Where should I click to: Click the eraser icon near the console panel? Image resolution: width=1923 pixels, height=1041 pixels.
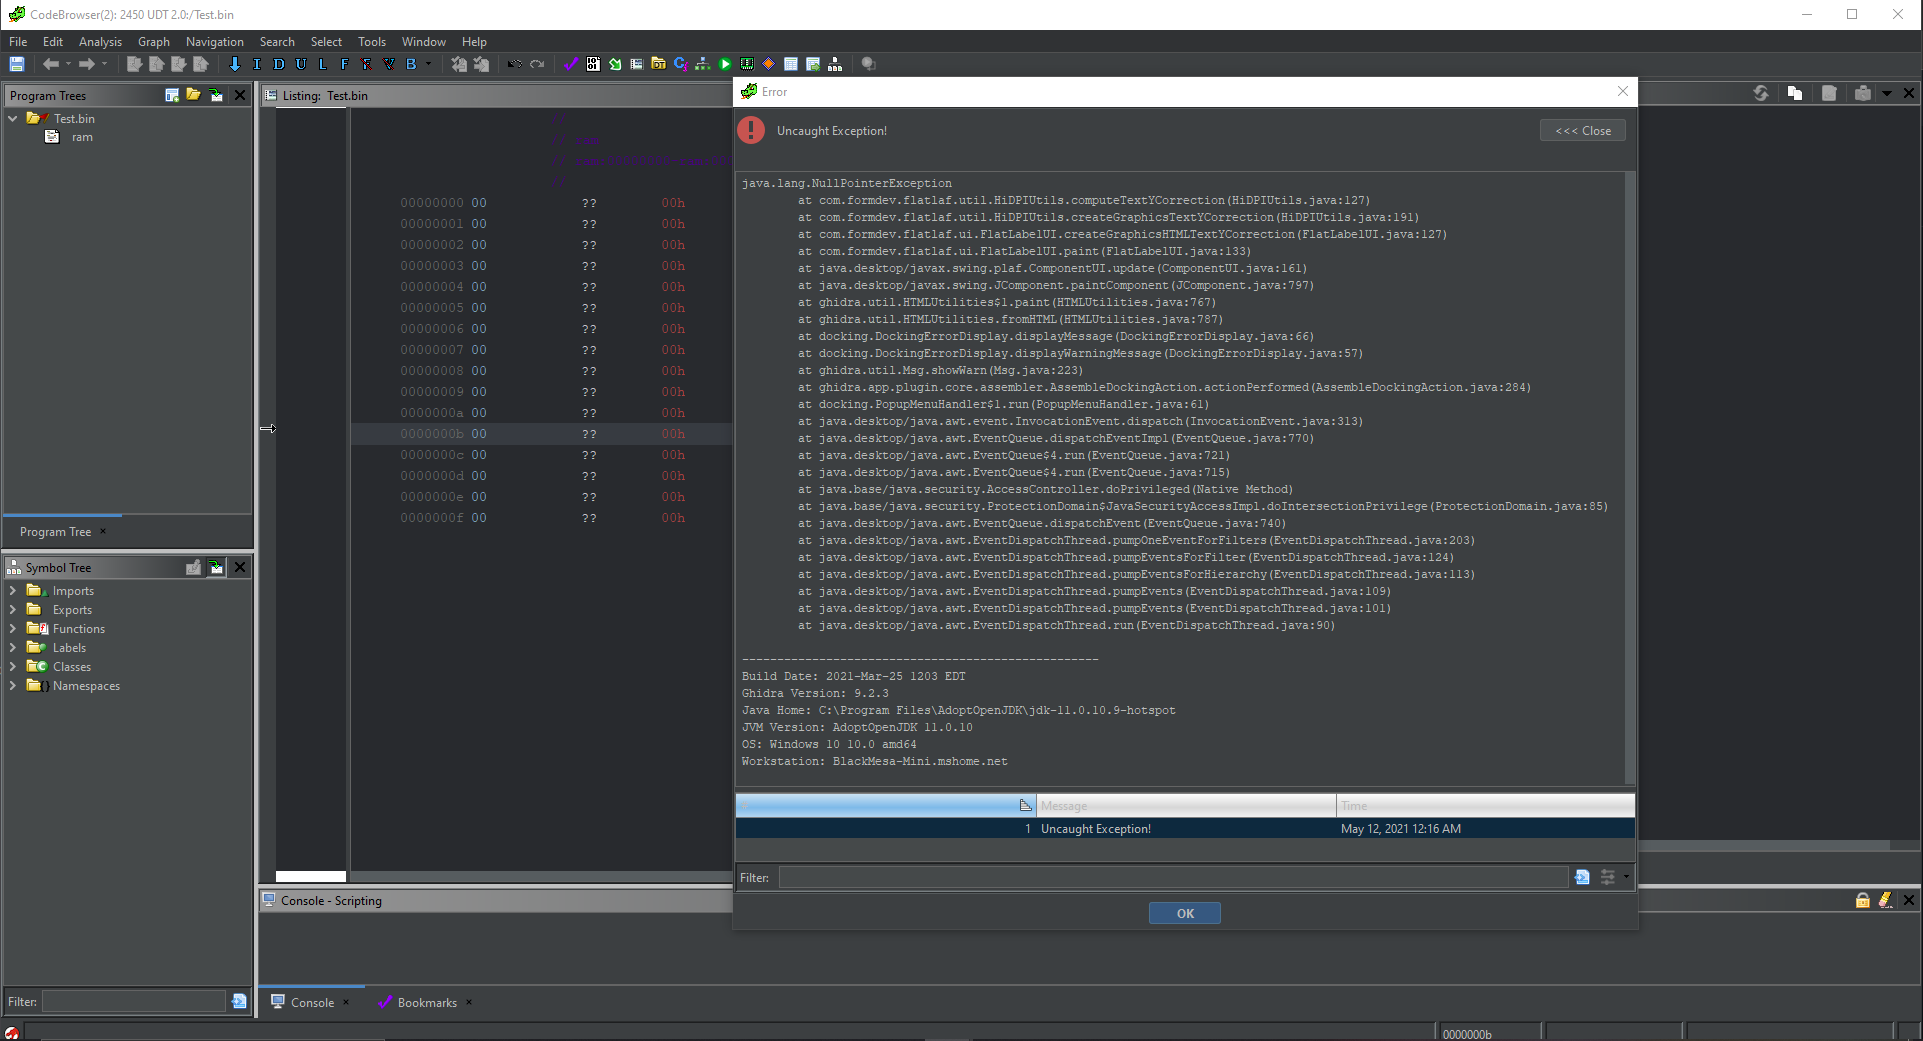[x=1886, y=900]
